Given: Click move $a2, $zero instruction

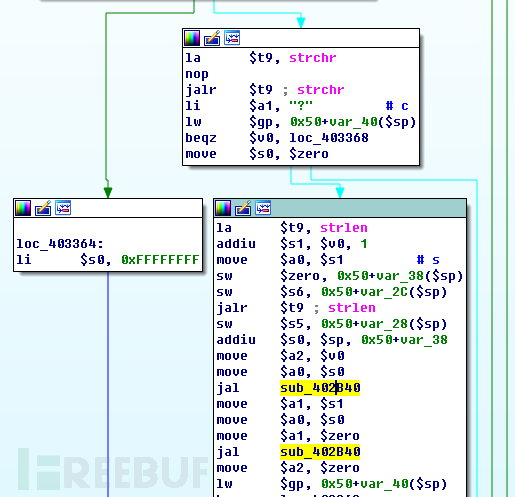Looking at the screenshot, I should click(x=288, y=468).
